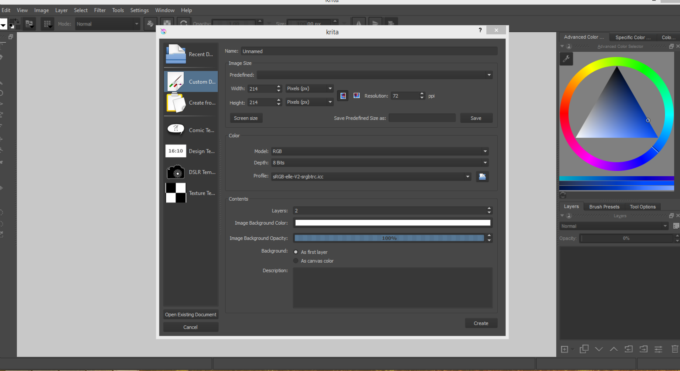
Task: Click the move layer into group icon
Action: 644,349
